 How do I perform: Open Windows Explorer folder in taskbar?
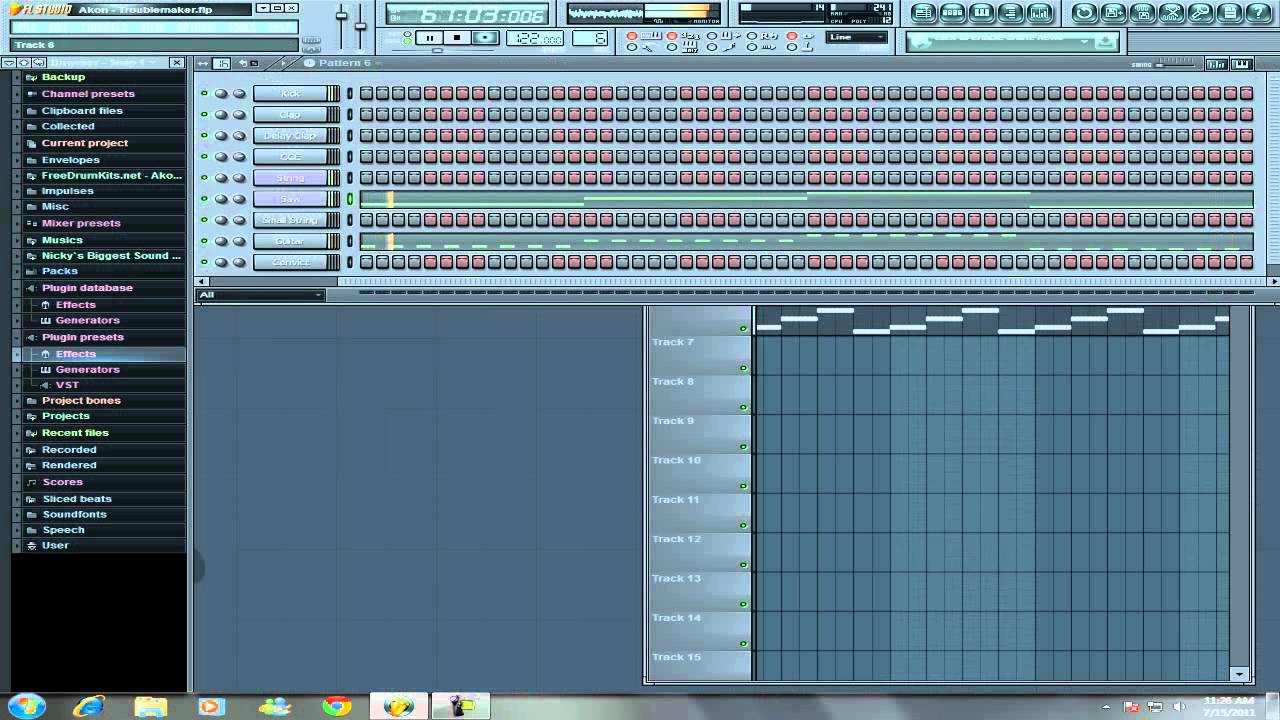151,706
